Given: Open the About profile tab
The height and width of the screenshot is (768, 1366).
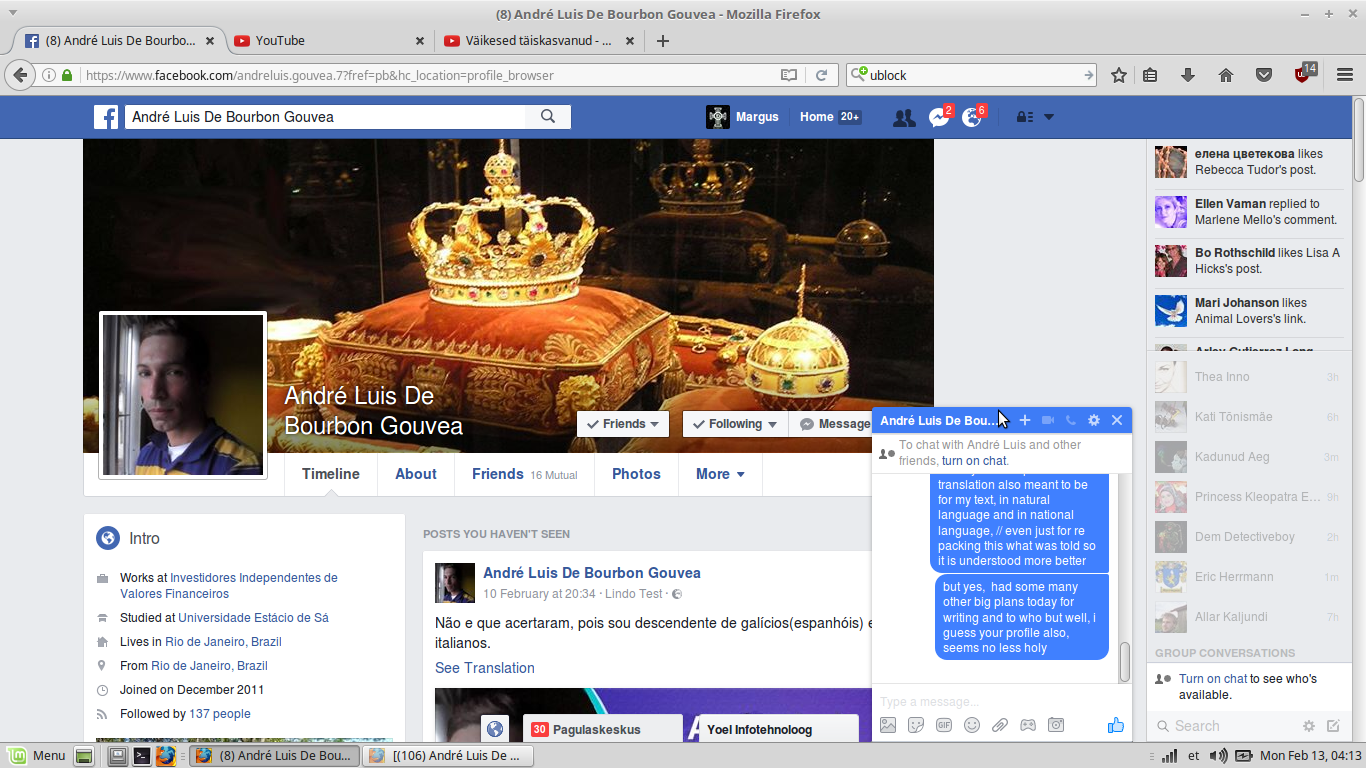Looking at the screenshot, I should (416, 474).
